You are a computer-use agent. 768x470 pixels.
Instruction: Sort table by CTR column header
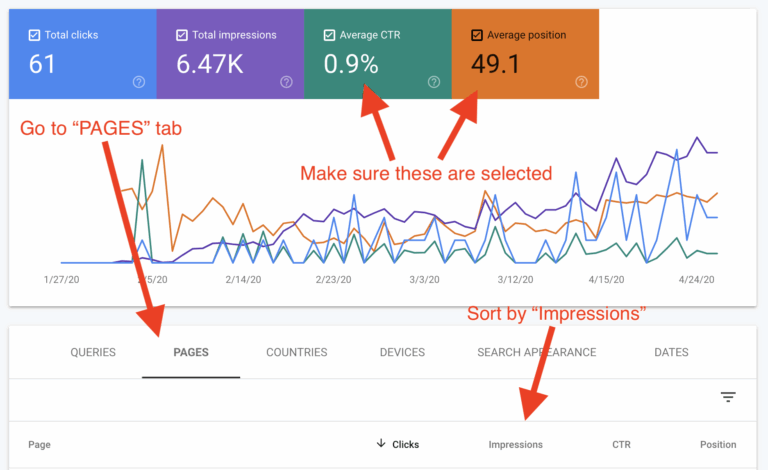pyautogui.click(x=621, y=445)
